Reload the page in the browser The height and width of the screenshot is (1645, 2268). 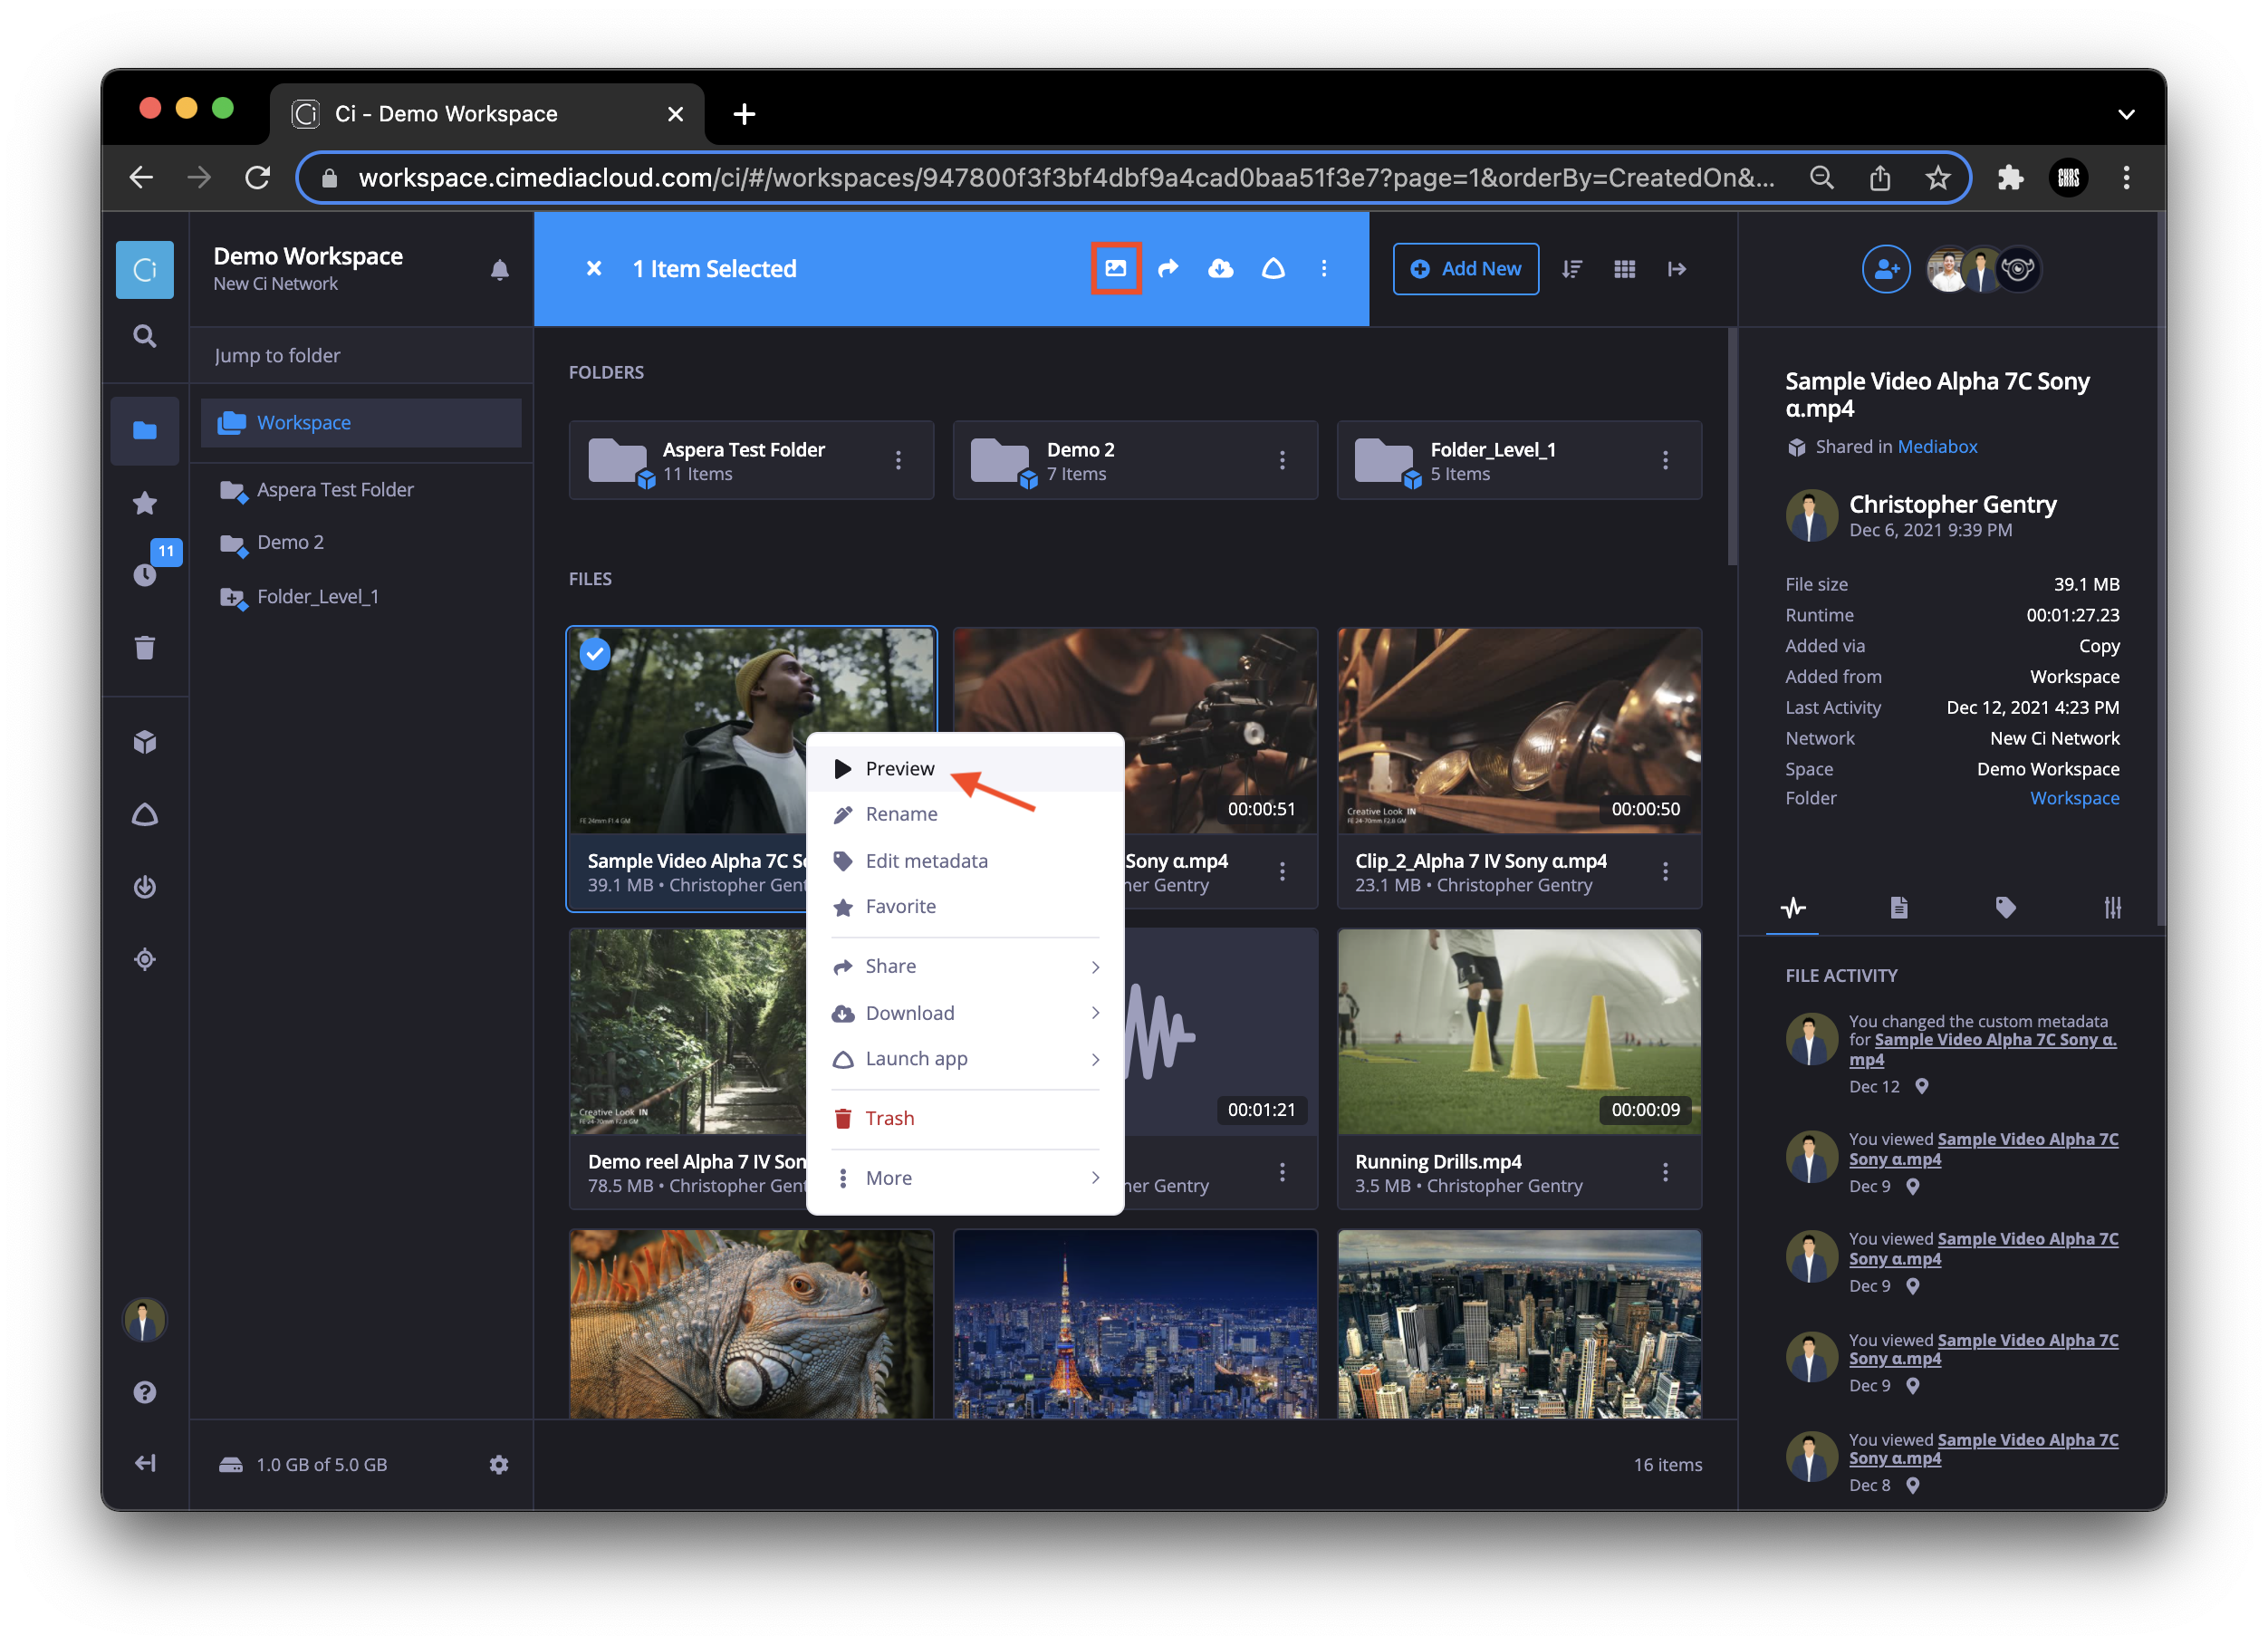[257, 178]
